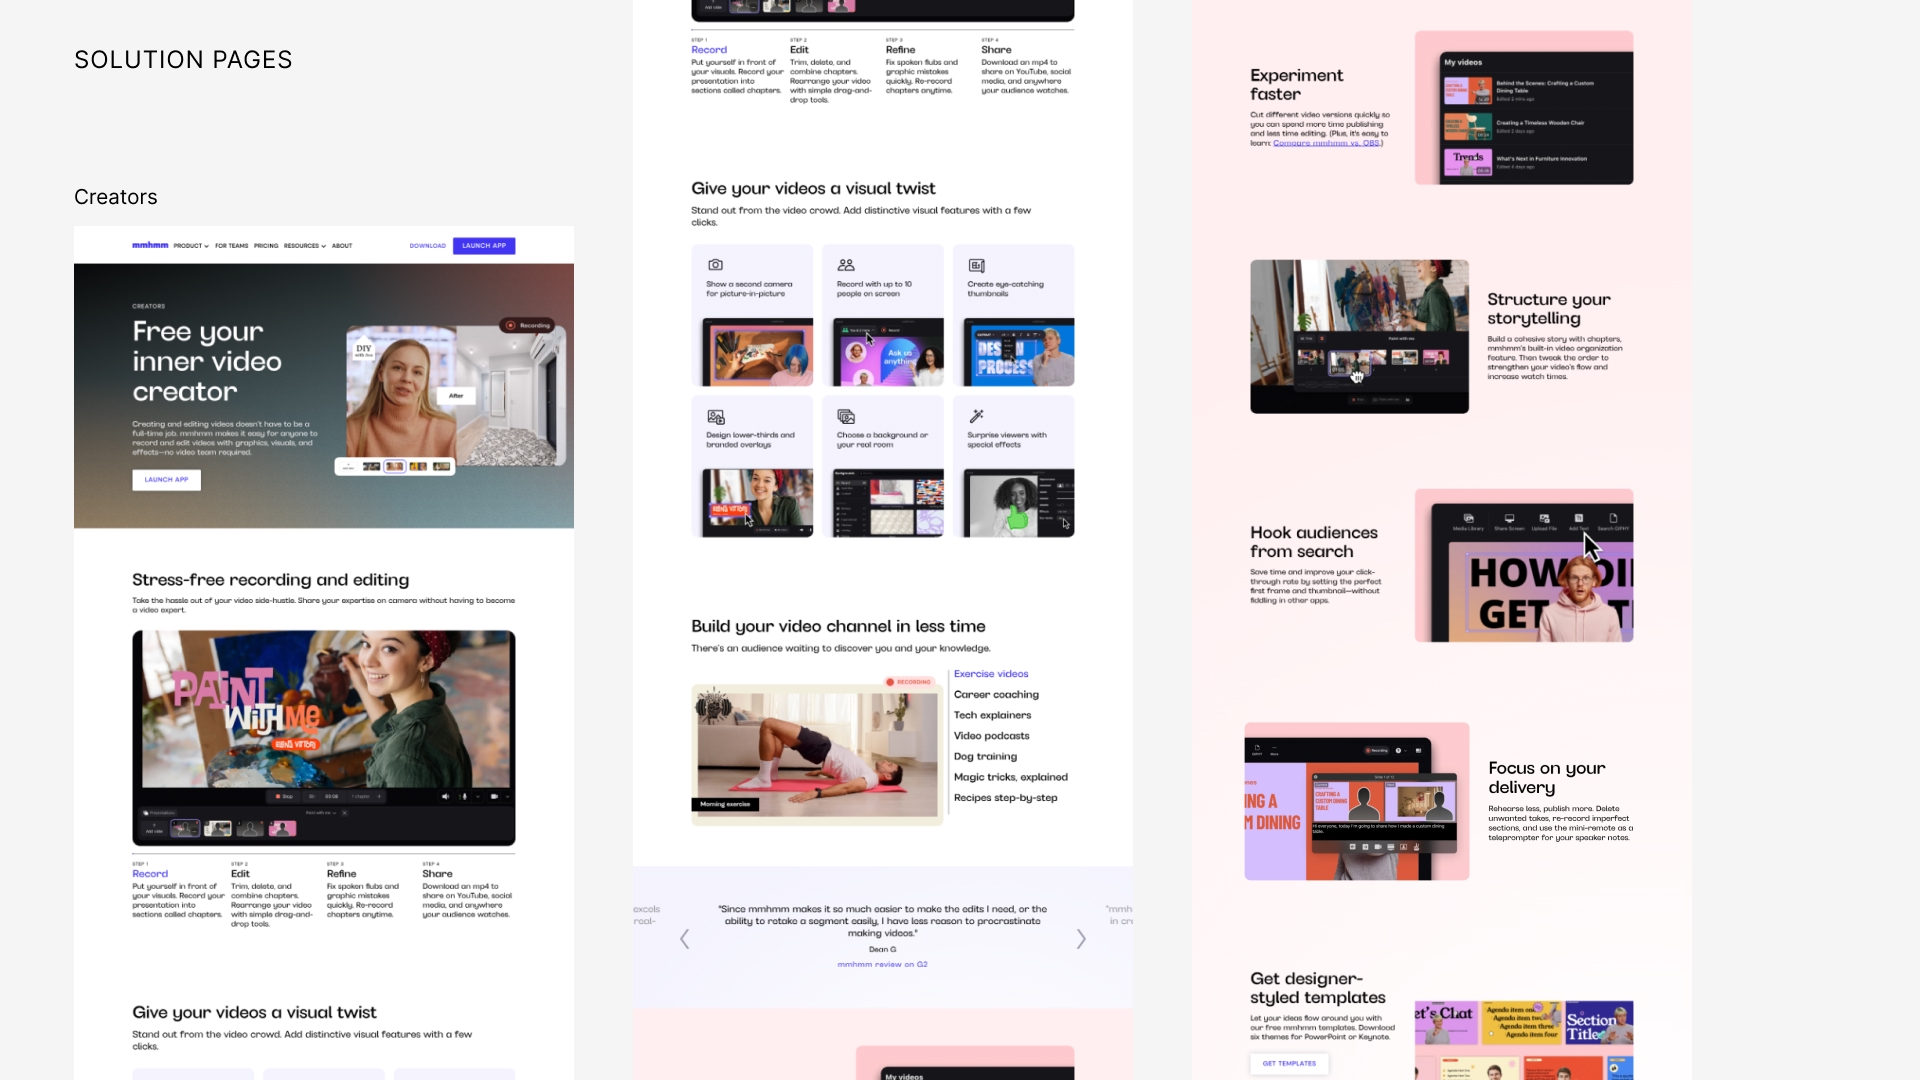The width and height of the screenshot is (1920, 1080).
Task: Click the red Recording indicator badge
Action: tap(527, 325)
